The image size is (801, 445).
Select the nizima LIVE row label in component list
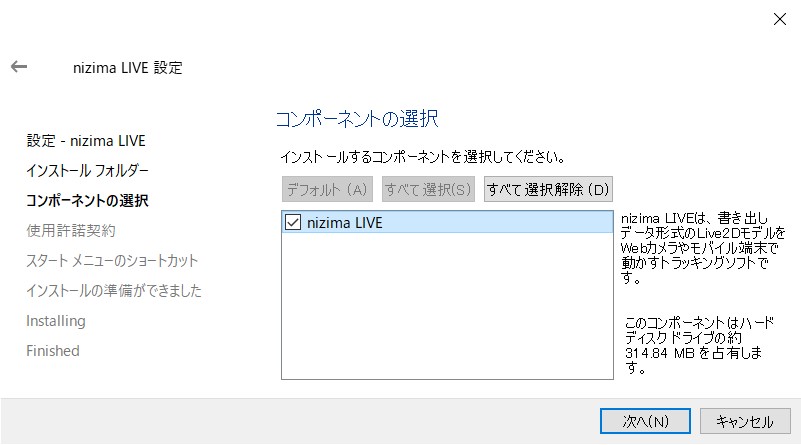coord(344,223)
